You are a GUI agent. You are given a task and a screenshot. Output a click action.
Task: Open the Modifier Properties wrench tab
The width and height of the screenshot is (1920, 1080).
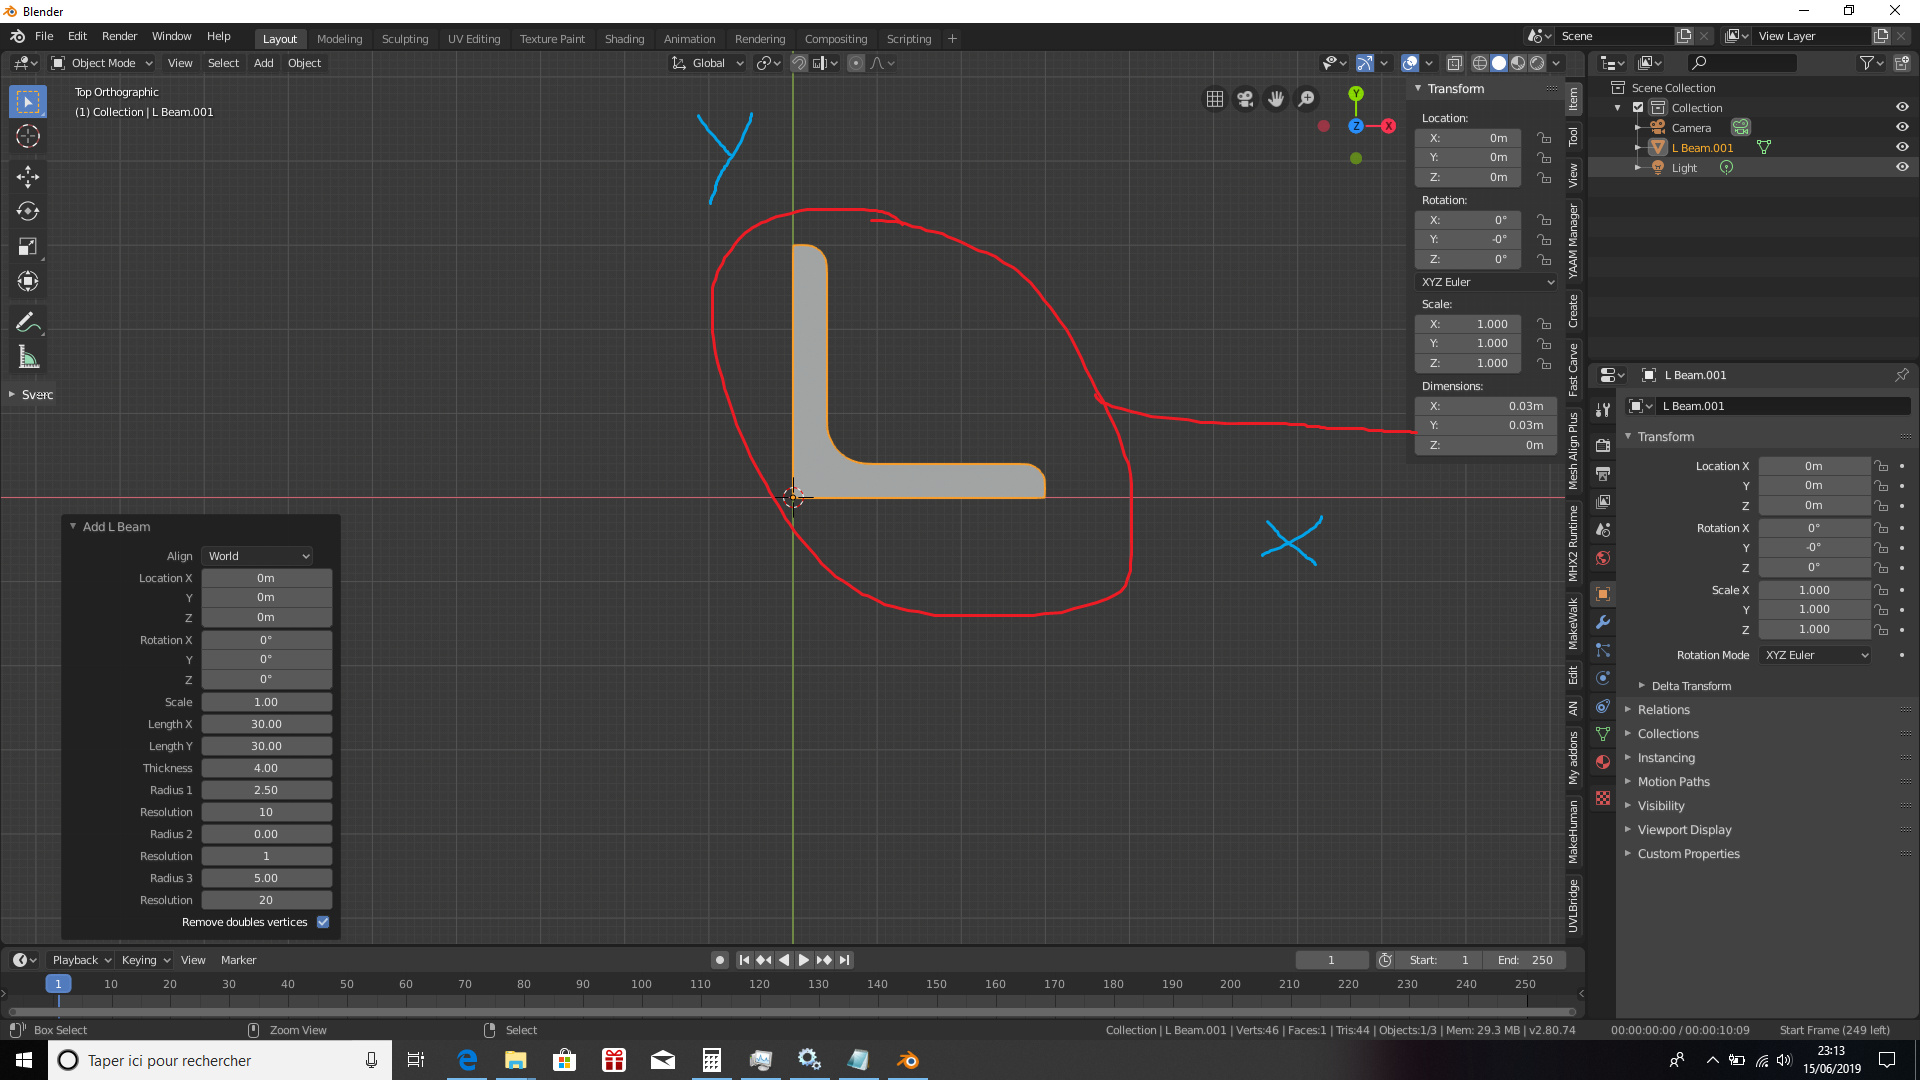[1602, 622]
